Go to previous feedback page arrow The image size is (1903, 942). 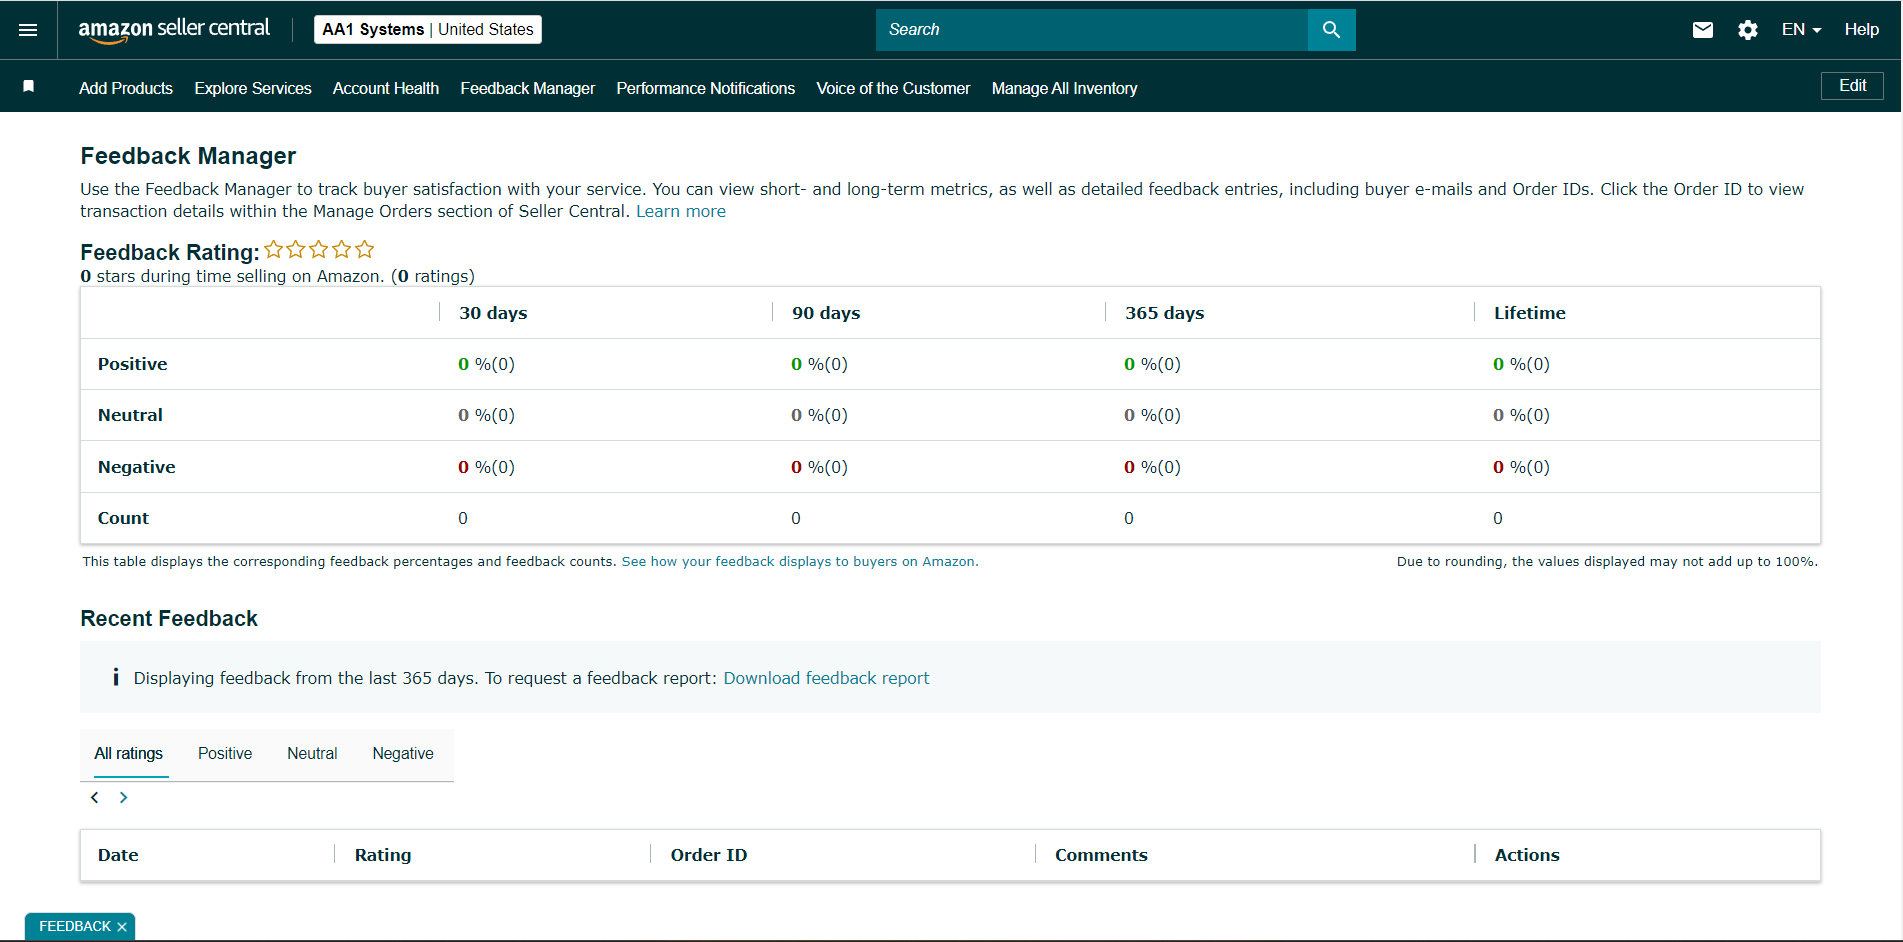pos(95,797)
